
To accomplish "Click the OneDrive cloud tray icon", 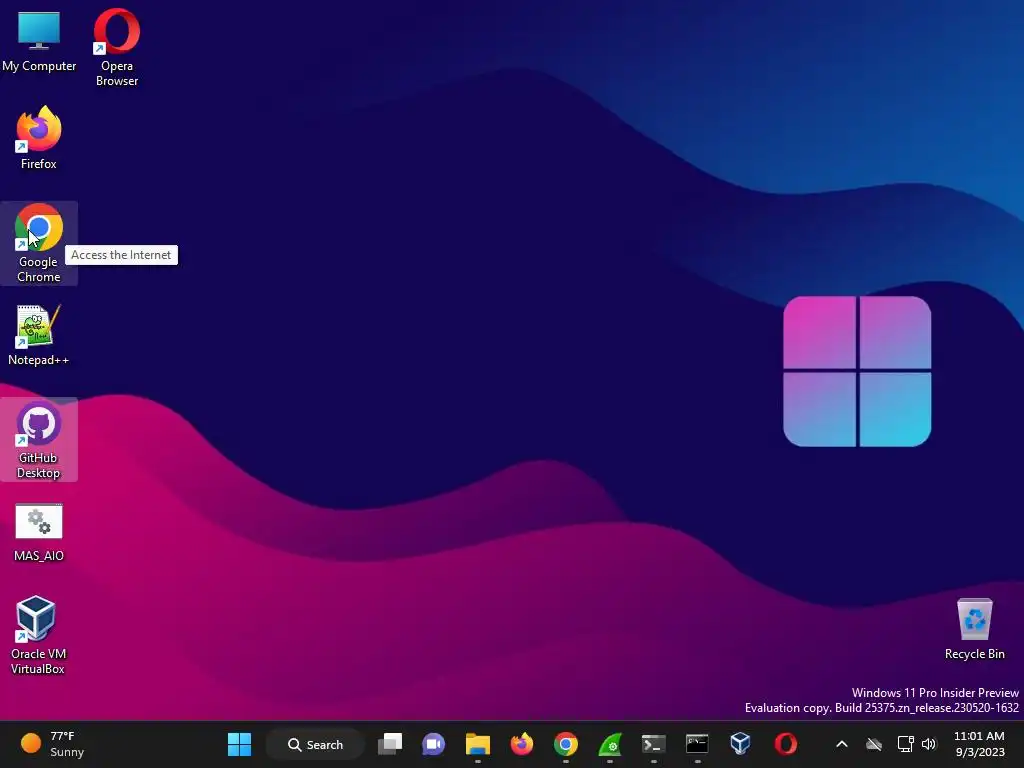I will (874, 744).
